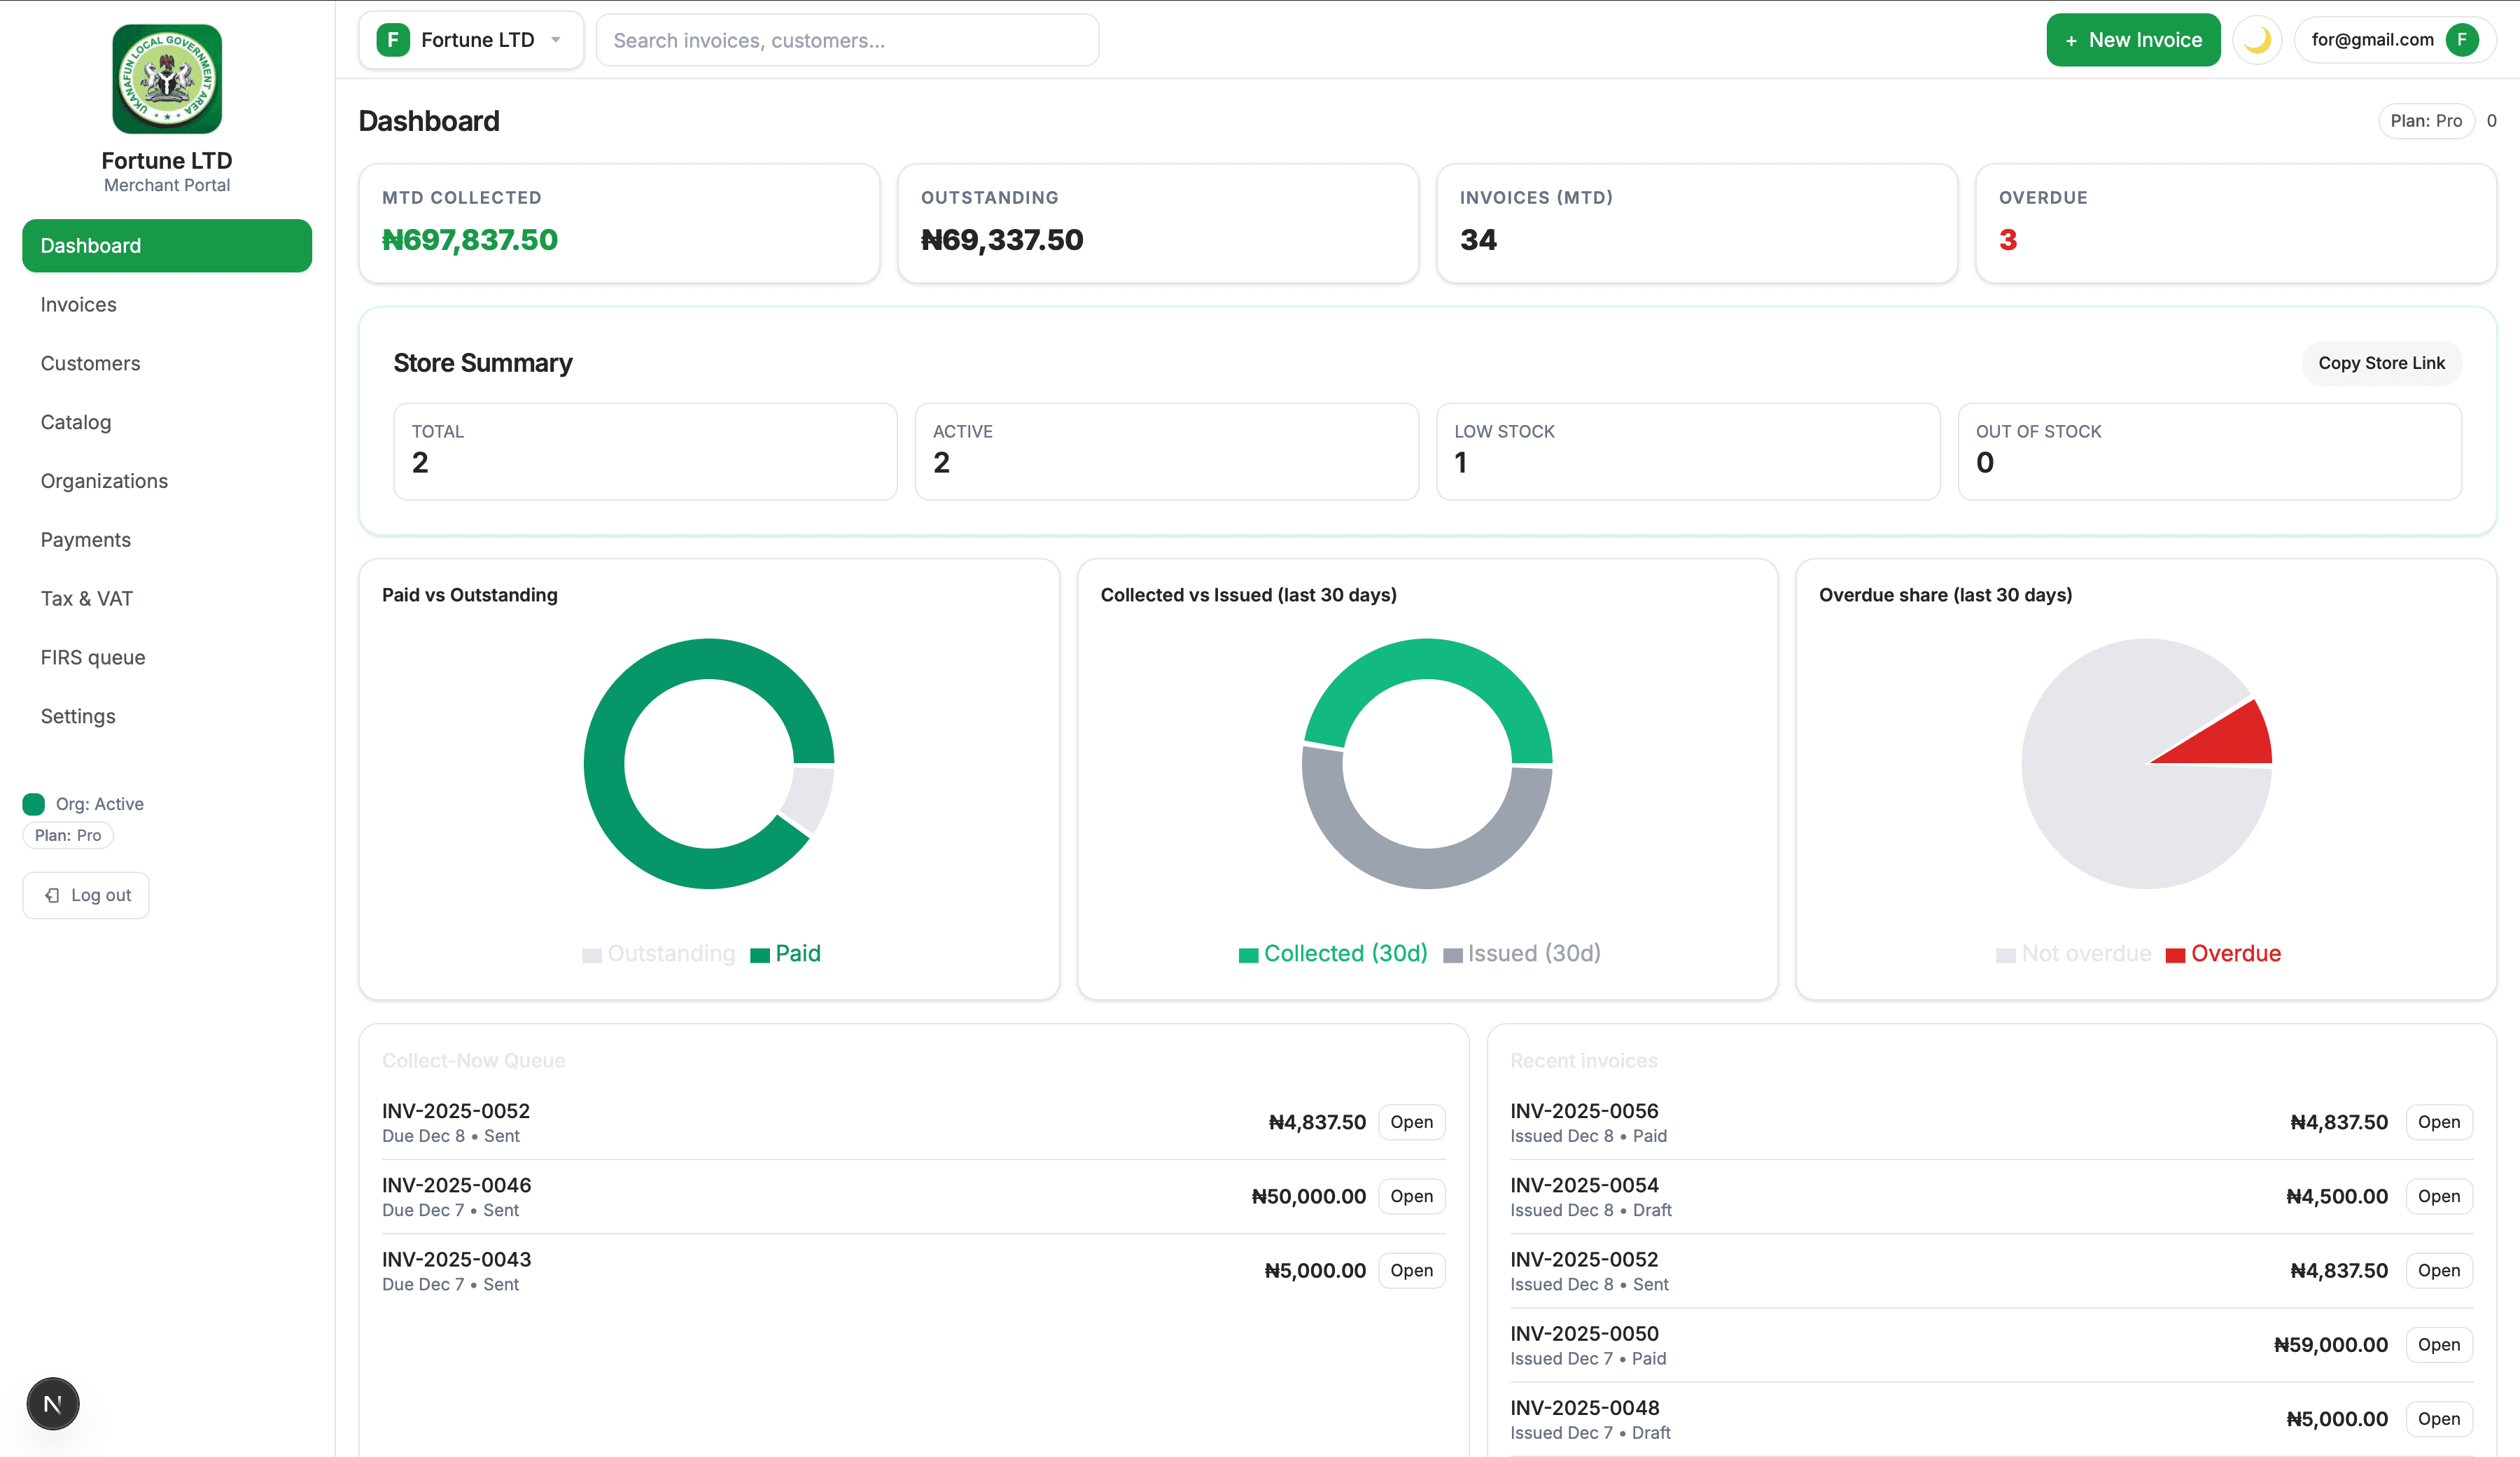Open invoice INV-2025-0046 from Collect-Now Queue
Viewport: 2520px width, 1457px height.
(1411, 1196)
